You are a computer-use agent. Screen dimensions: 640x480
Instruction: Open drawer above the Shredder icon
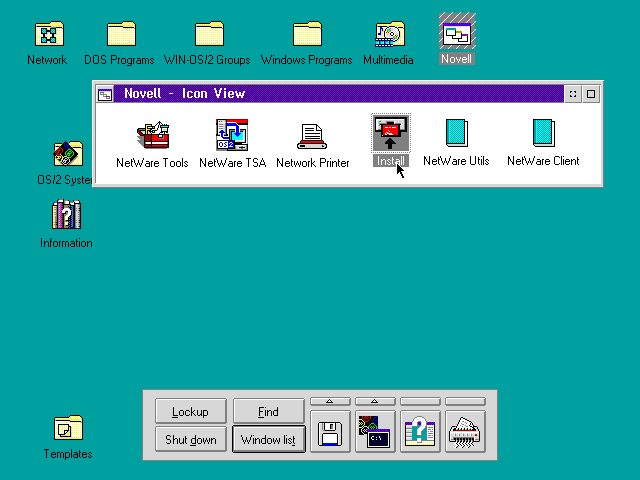pos(465,402)
